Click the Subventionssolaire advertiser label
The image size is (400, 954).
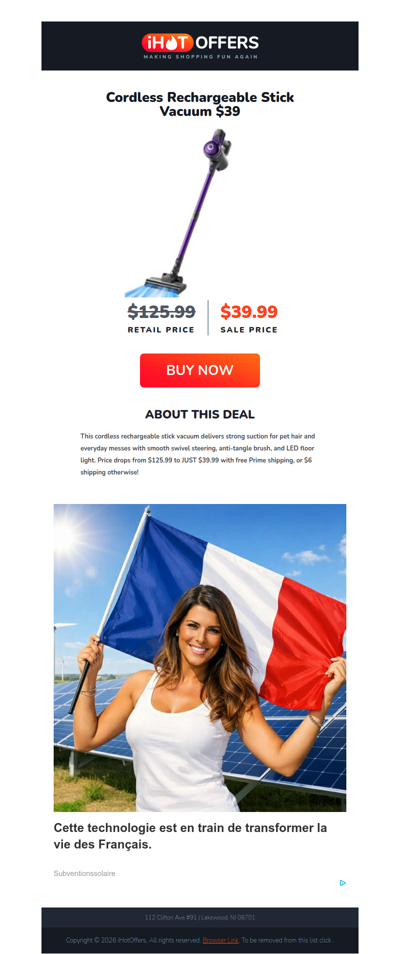coord(84,873)
